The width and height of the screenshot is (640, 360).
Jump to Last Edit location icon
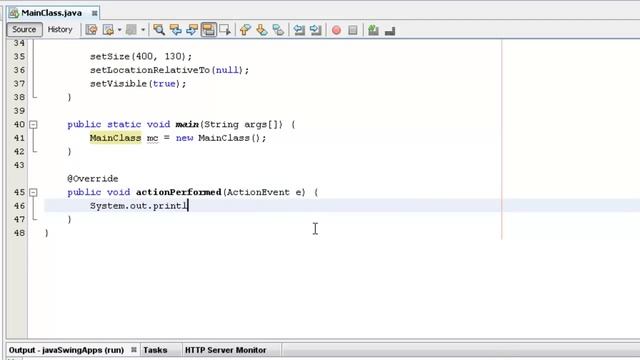(x=91, y=30)
